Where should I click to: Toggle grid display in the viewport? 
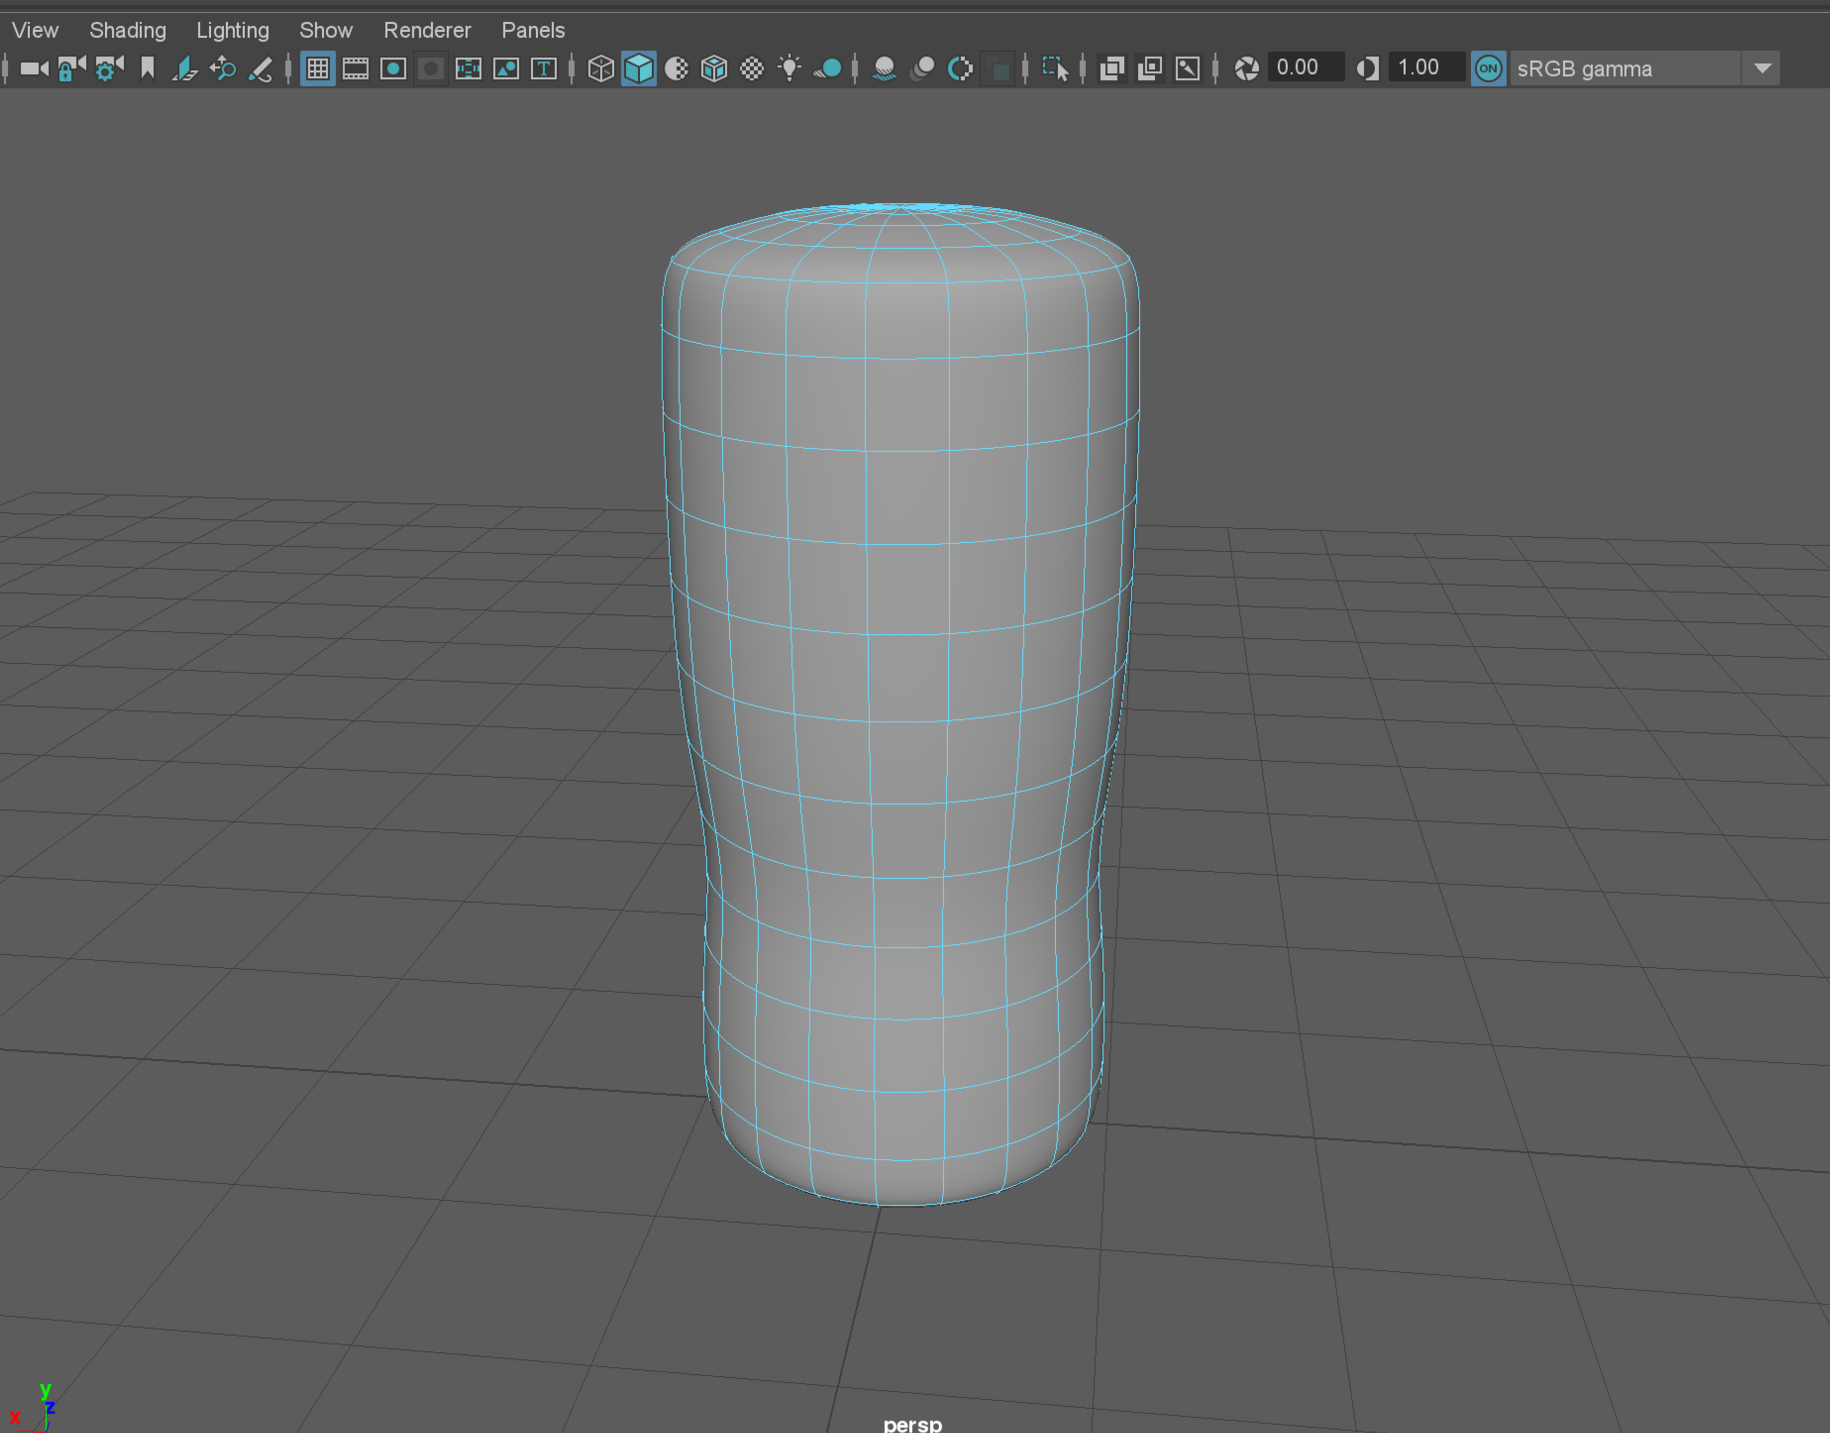pos(318,68)
